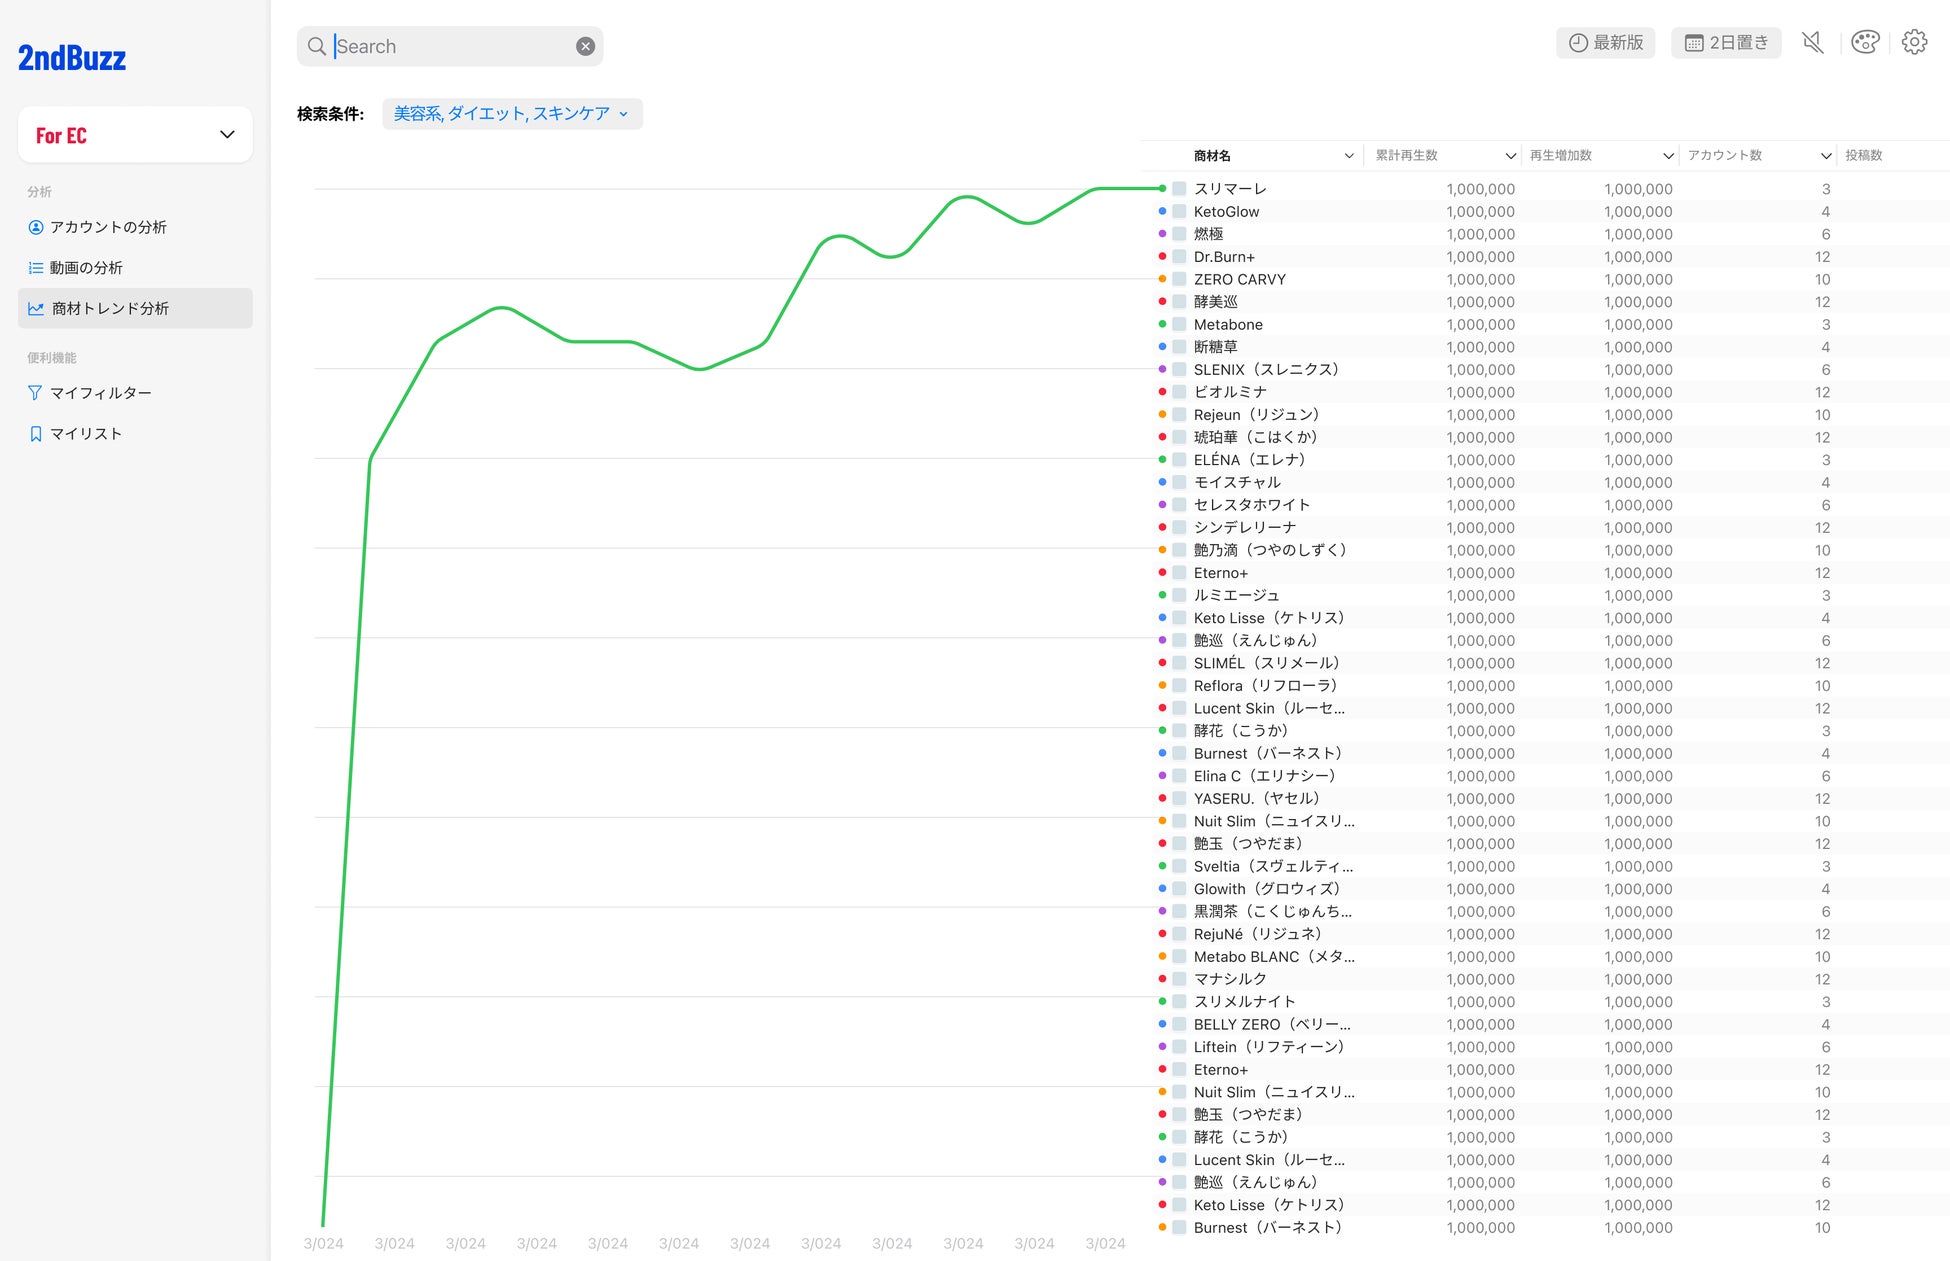Viewport: 1950px width, 1261px height.
Task: Open マイリスト bookmark item
Action: (x=76, y=434)
